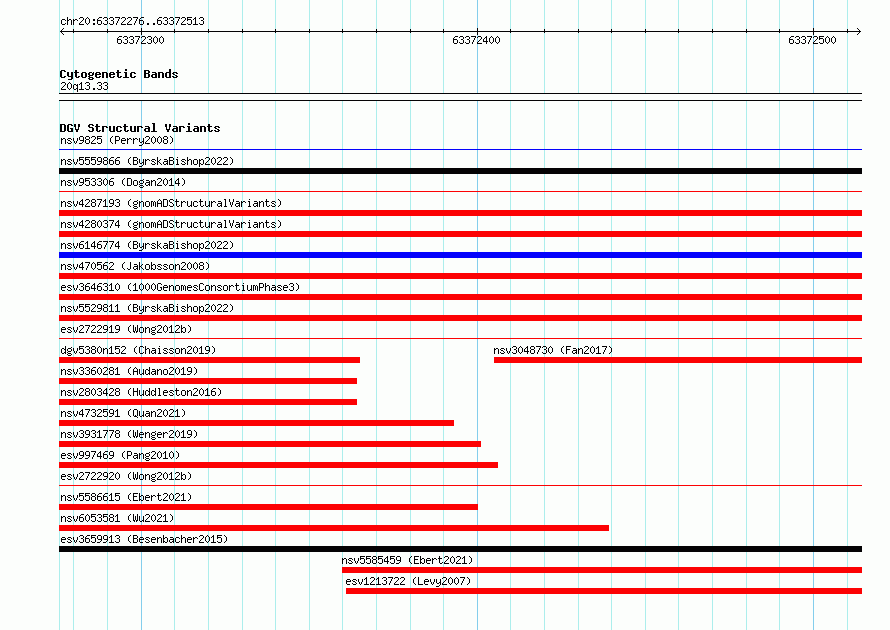Click the esv2722919 (Wong2012b) label
890x630 pixels.
pyautogui.click(x=126, y=329)
